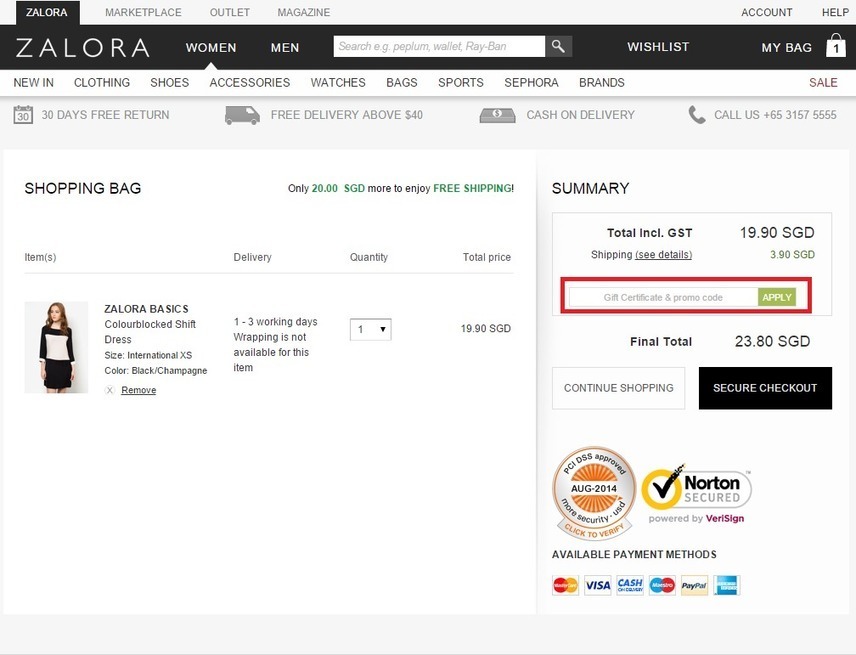The width and height of the screenshot is (856, 655).
Task: Open the SEPHORA menu item
Action: pyautogui.click(x=531, y=82)
